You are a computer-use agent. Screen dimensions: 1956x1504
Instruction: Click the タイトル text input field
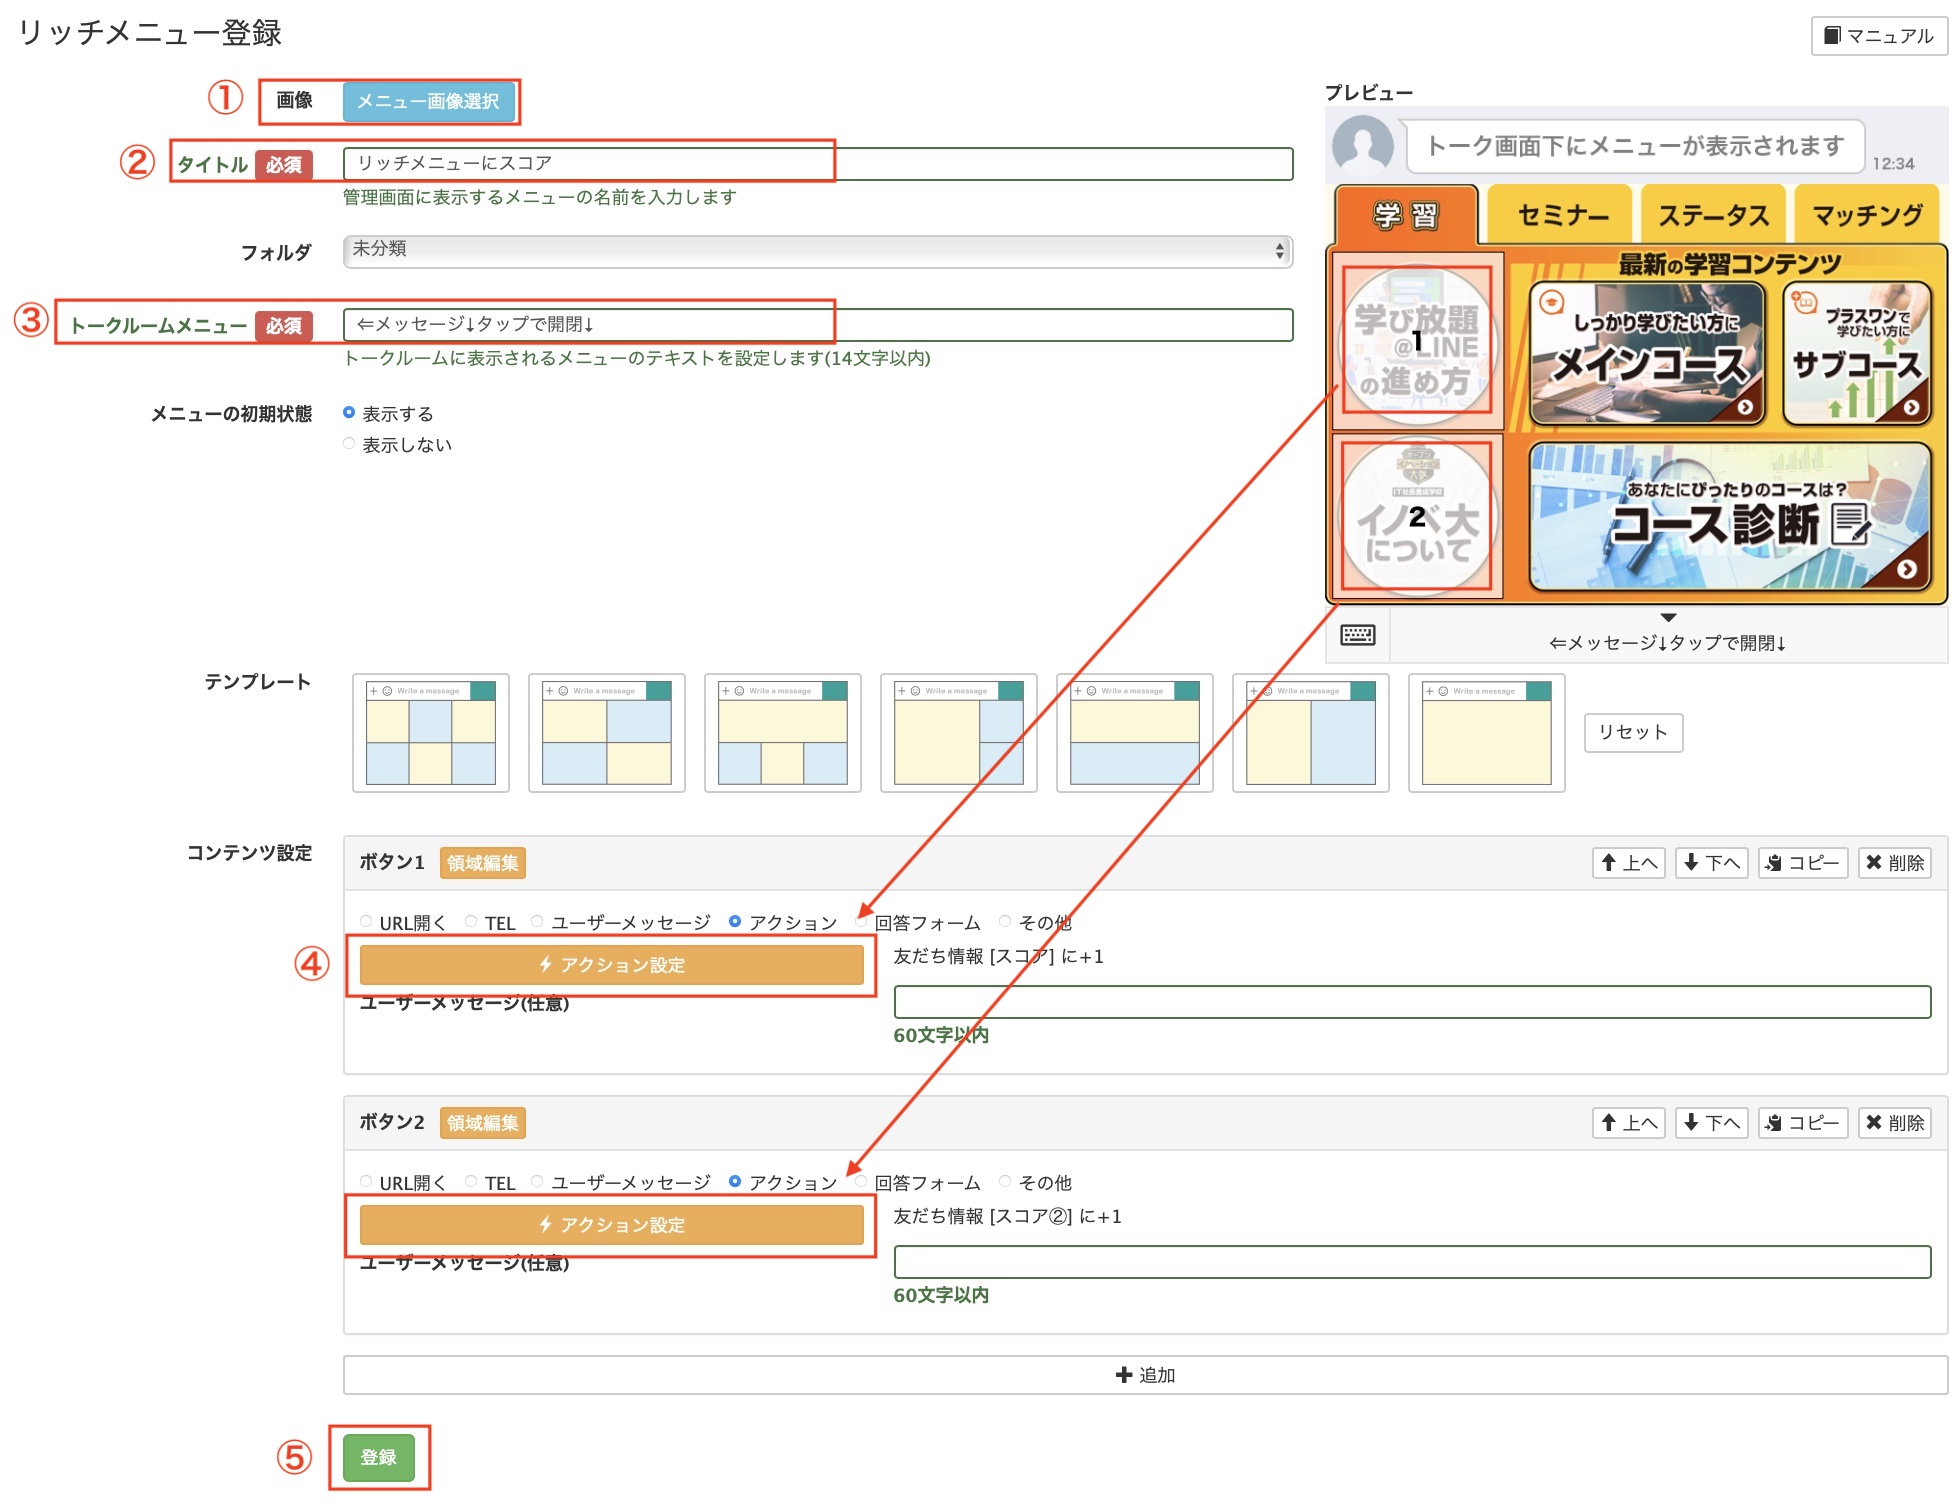pyautogui.click(x=817, y=164)
